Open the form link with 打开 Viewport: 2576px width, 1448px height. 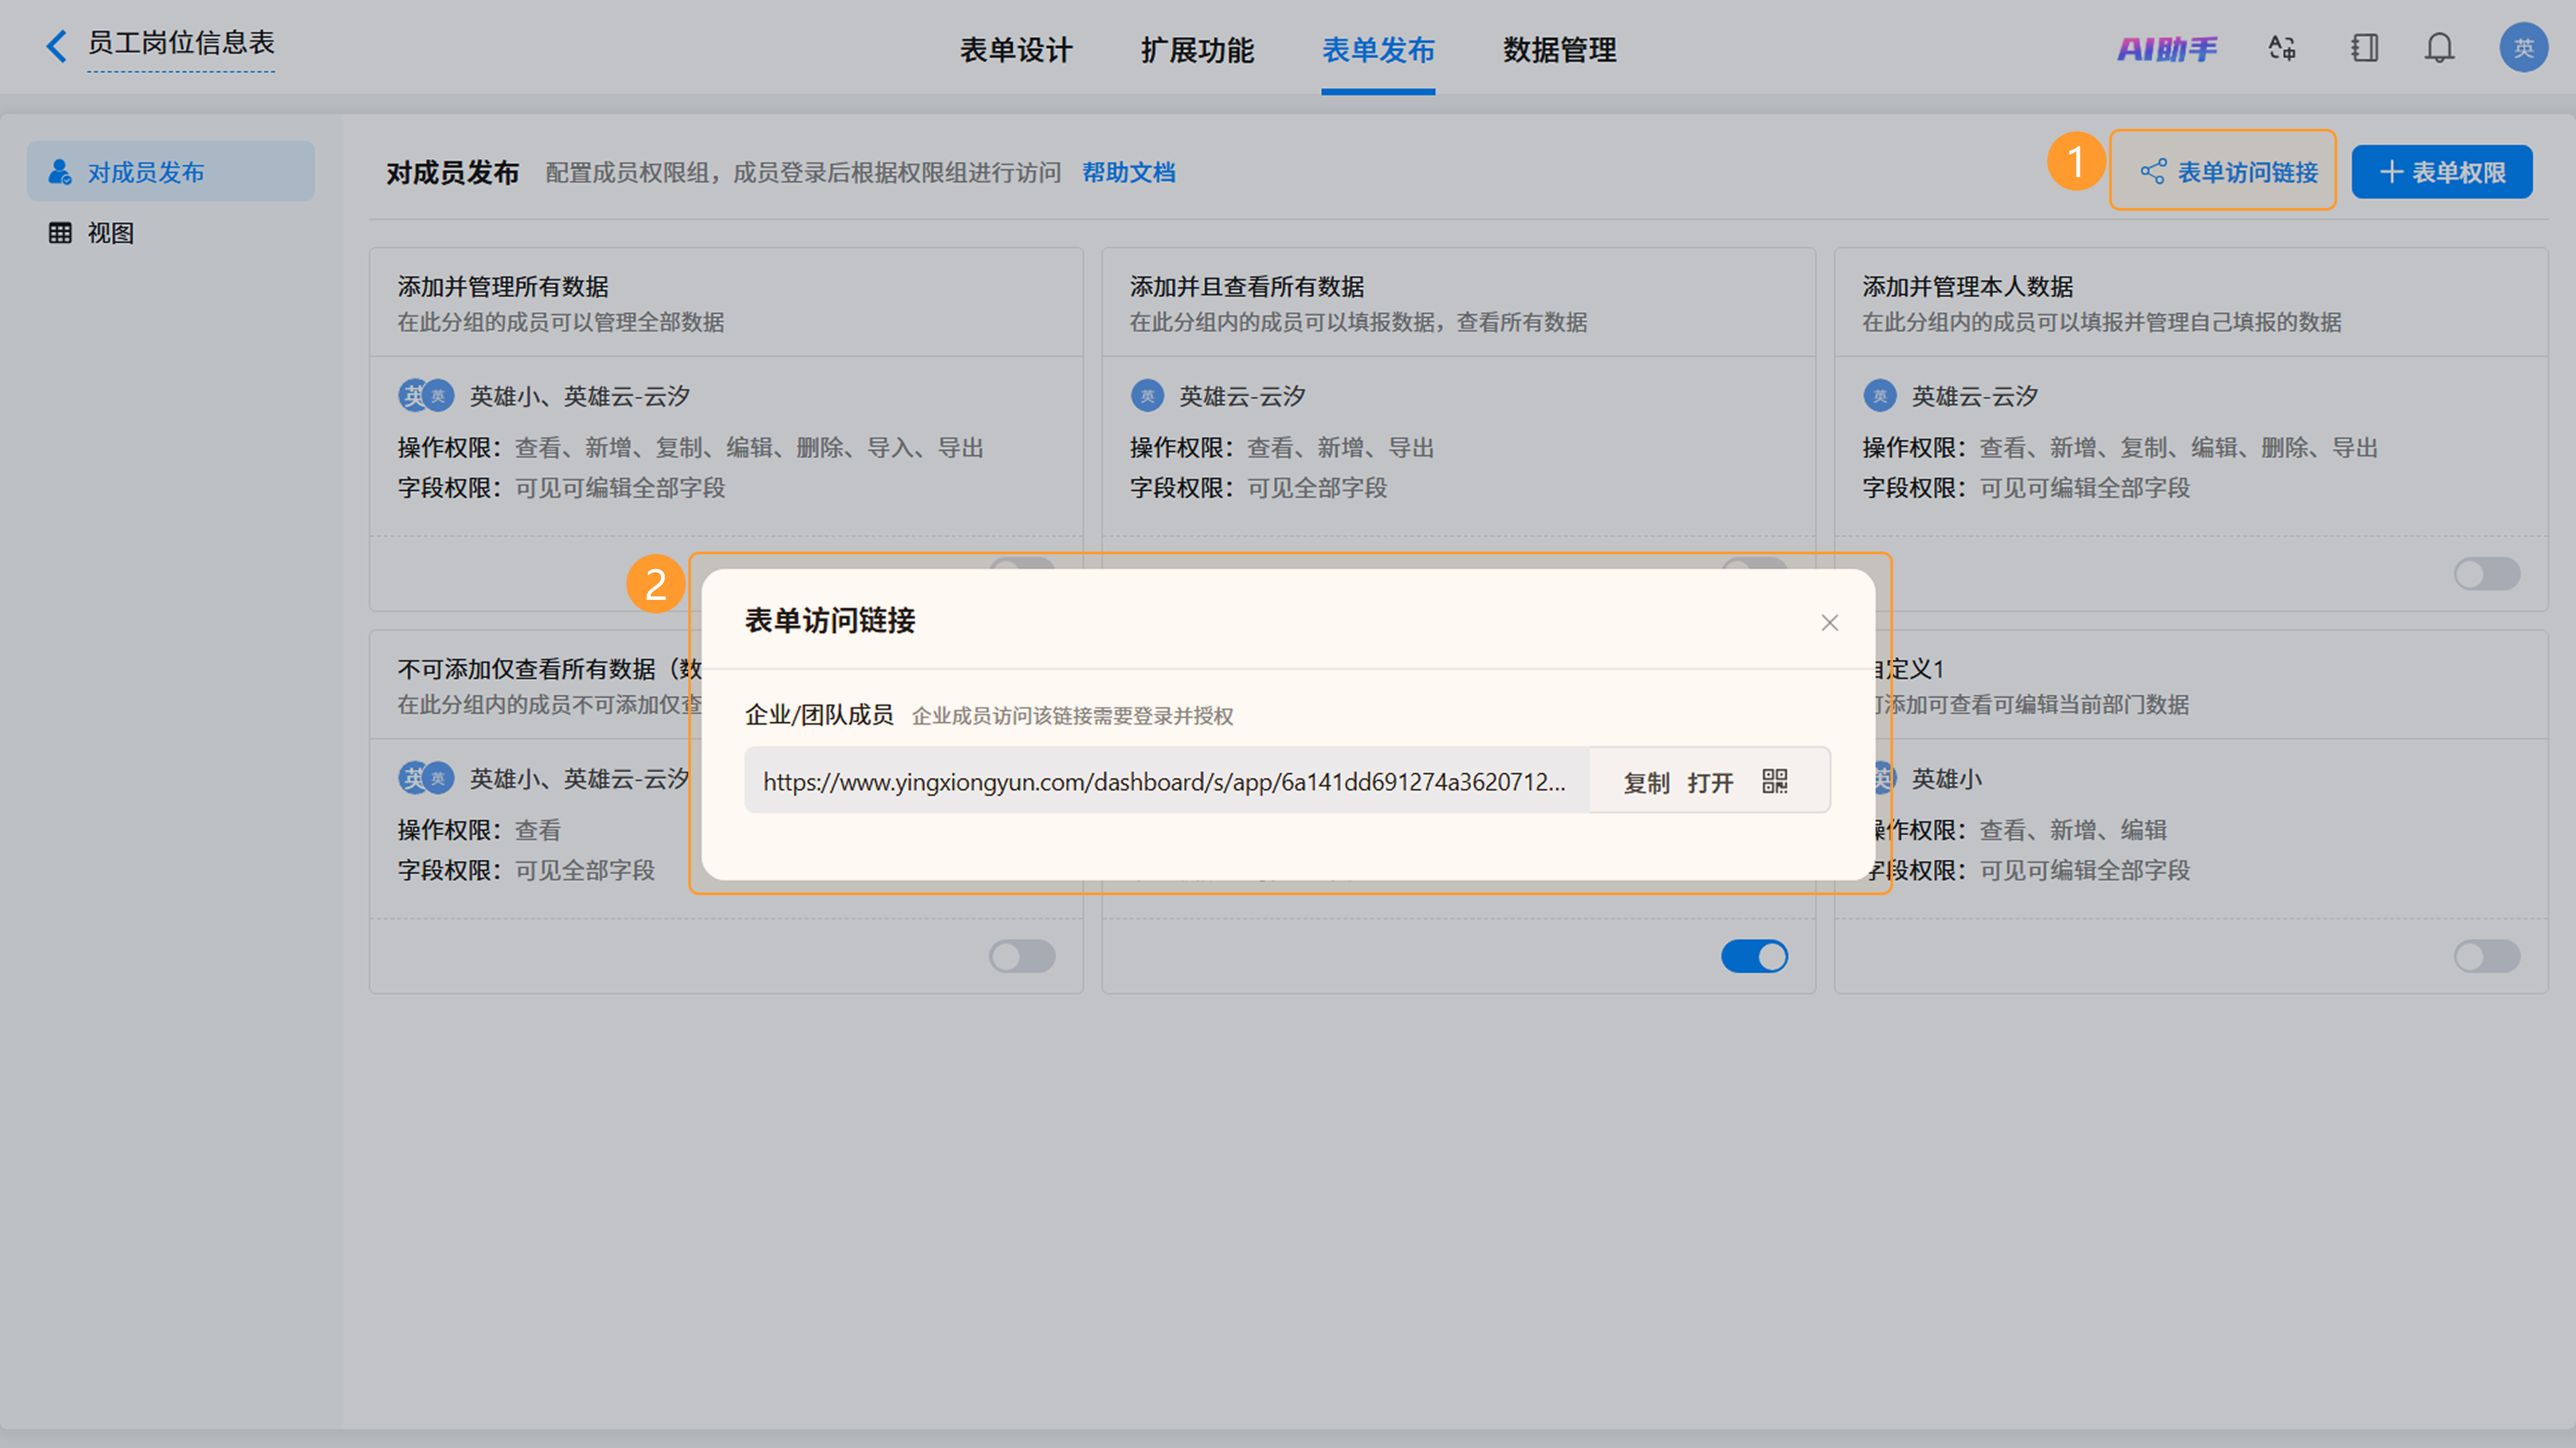tap(1710, 783)
